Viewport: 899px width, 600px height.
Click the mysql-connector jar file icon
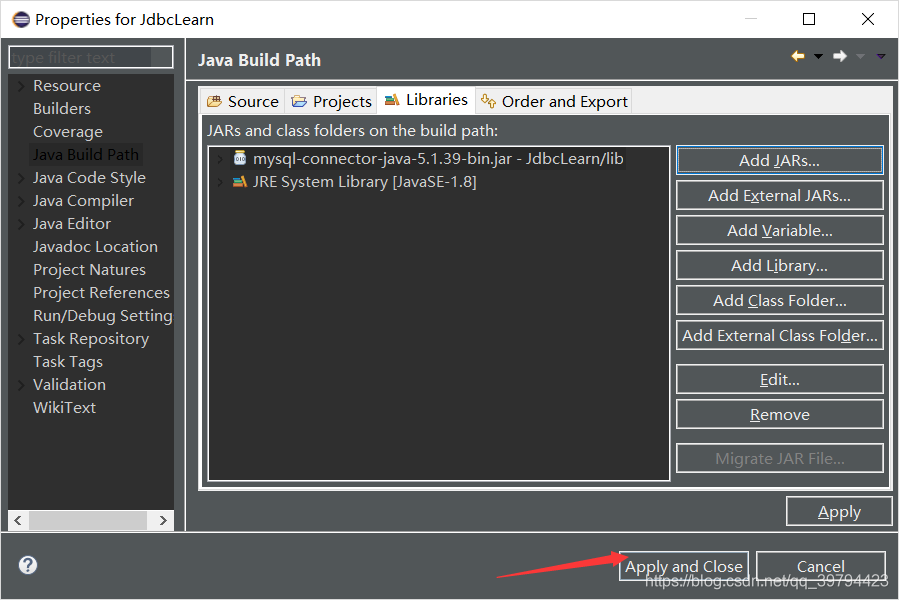pos(240,158)
